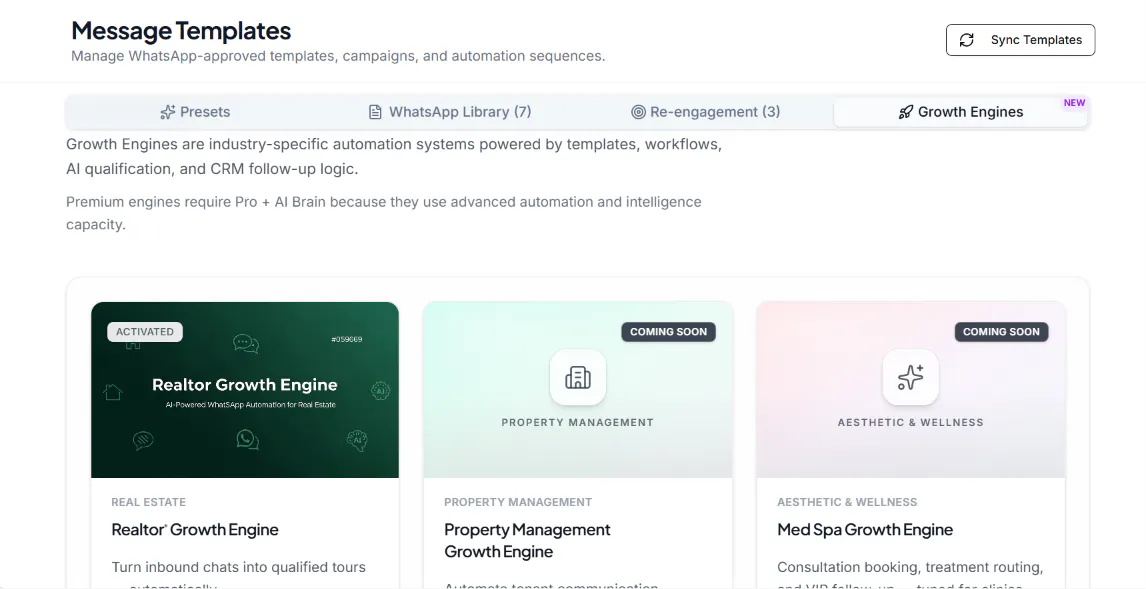The image size is (1146, 589).
Task: Click the AESTHETIC & WELLNESS label under the banner
Action: tap(847, 502)
